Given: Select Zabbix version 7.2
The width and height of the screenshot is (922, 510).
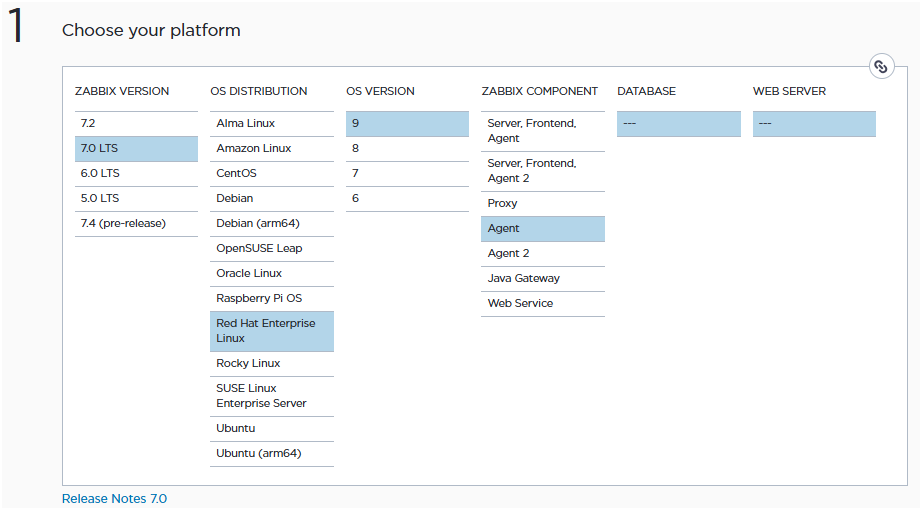Looking at the screenshot, I should 136,123.
